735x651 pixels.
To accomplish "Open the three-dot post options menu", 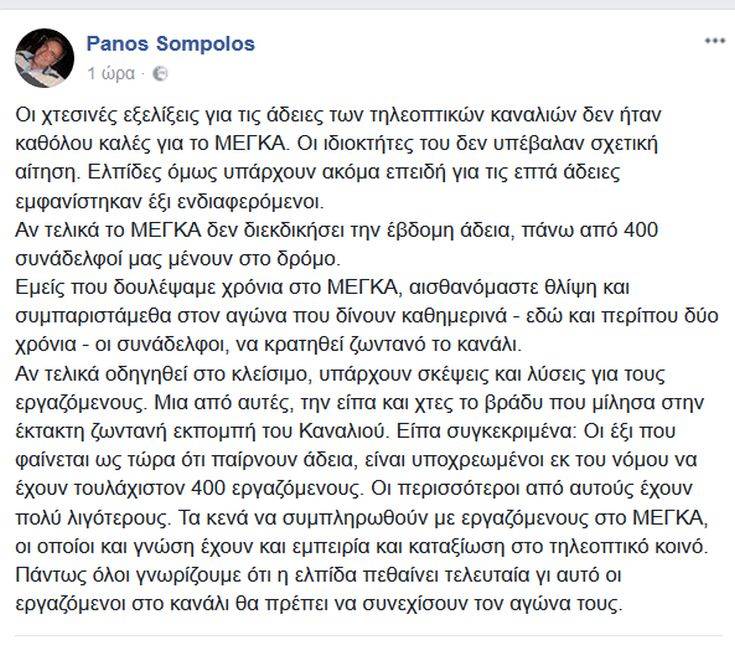I will pos(713,41).
